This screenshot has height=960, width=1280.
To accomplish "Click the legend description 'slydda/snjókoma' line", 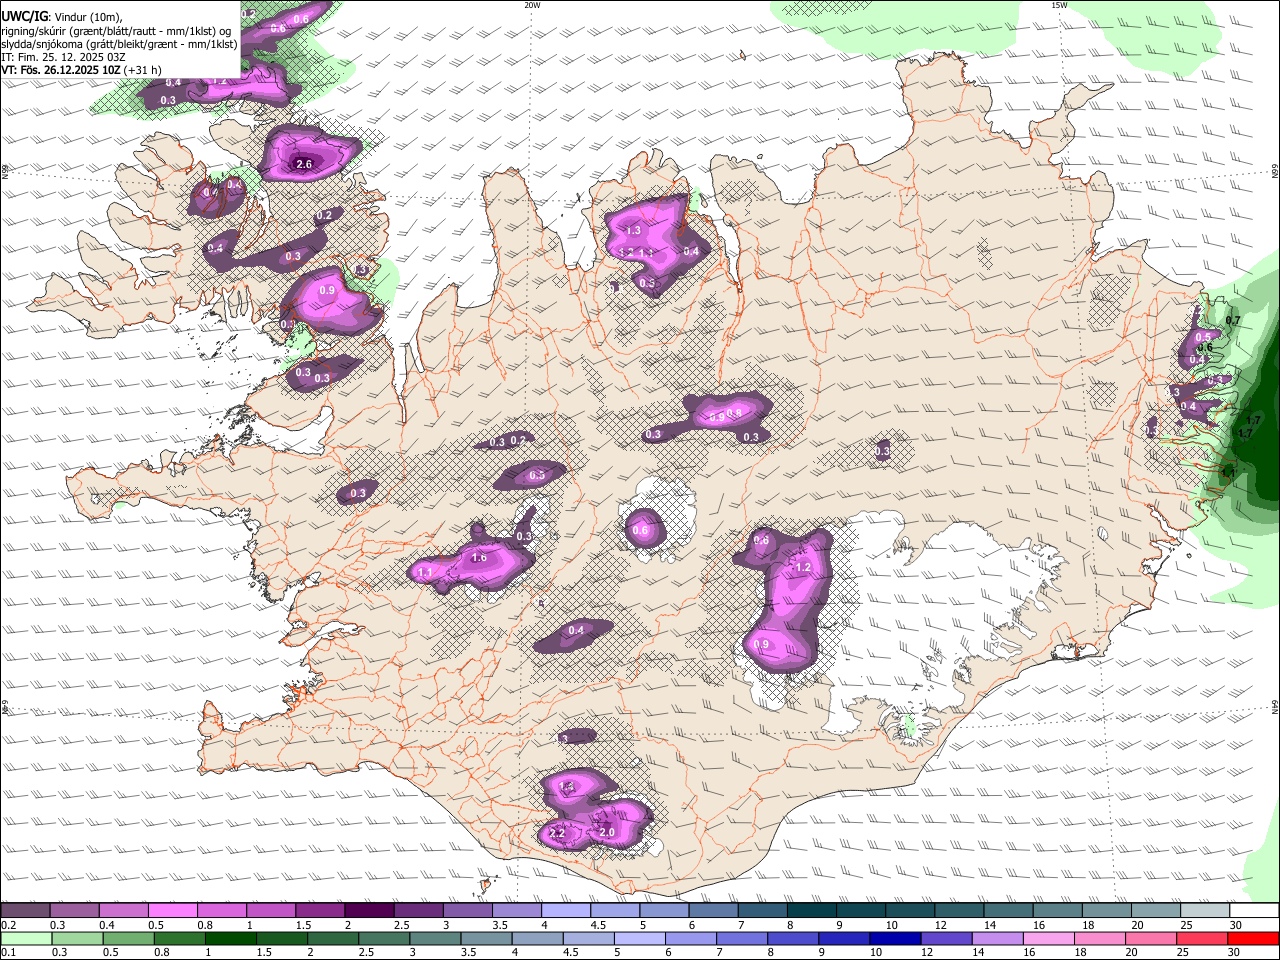I will (x=119, y=44).
